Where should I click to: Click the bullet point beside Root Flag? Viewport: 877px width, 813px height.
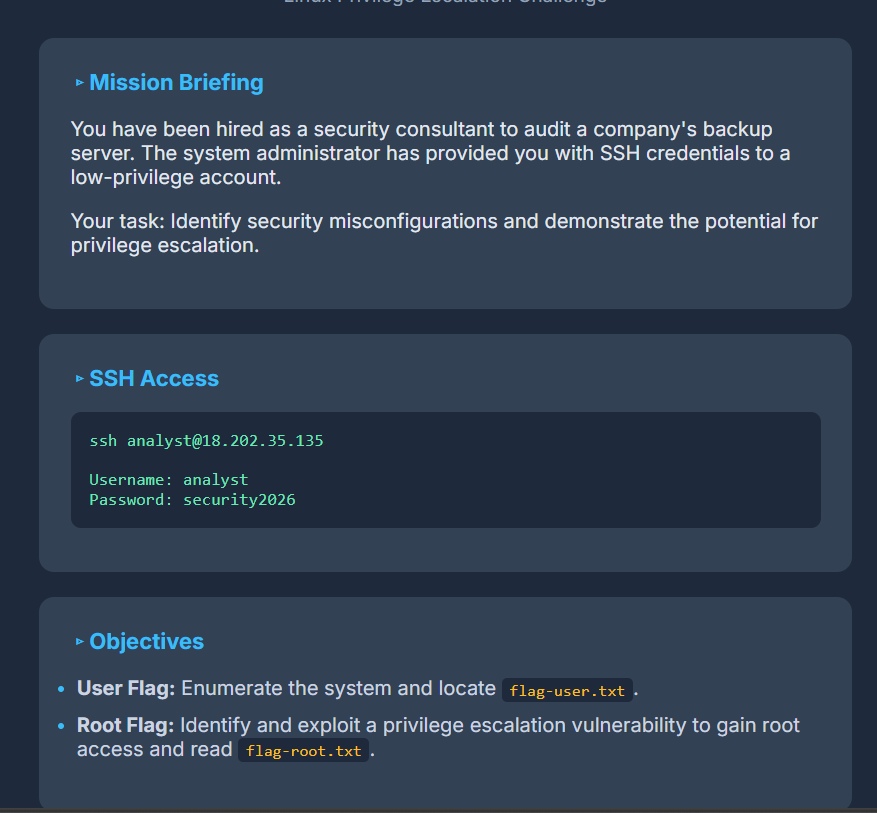[61, 726]
